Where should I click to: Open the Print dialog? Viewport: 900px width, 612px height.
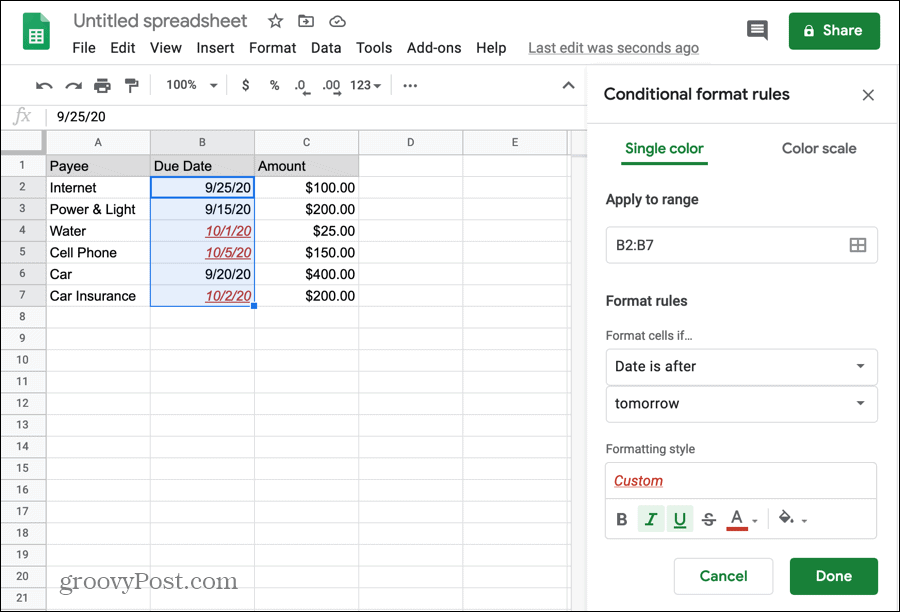coord(101,85)
